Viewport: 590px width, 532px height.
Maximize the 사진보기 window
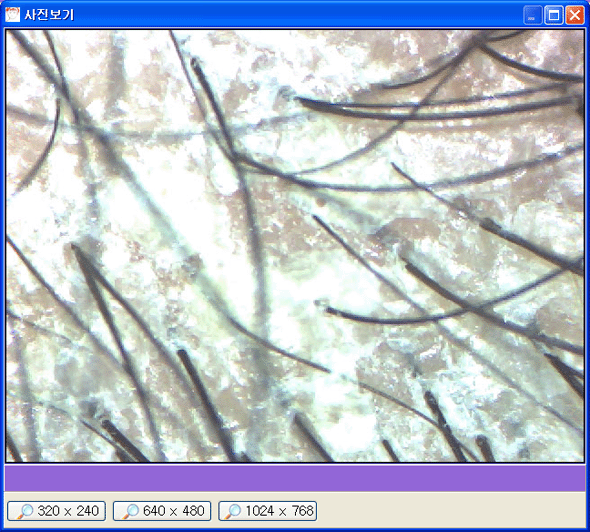tap(554, 15)
